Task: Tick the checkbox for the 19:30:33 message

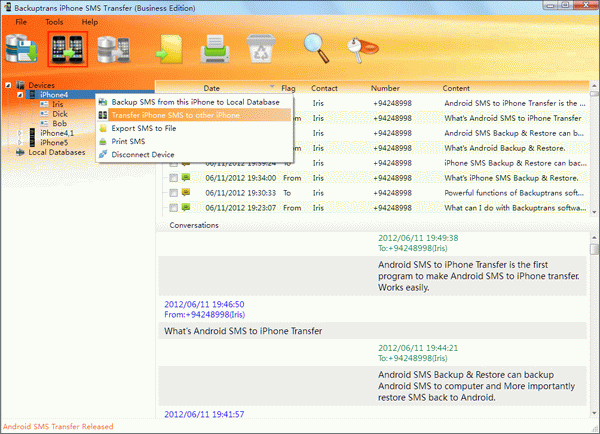Action: point(174,193)
